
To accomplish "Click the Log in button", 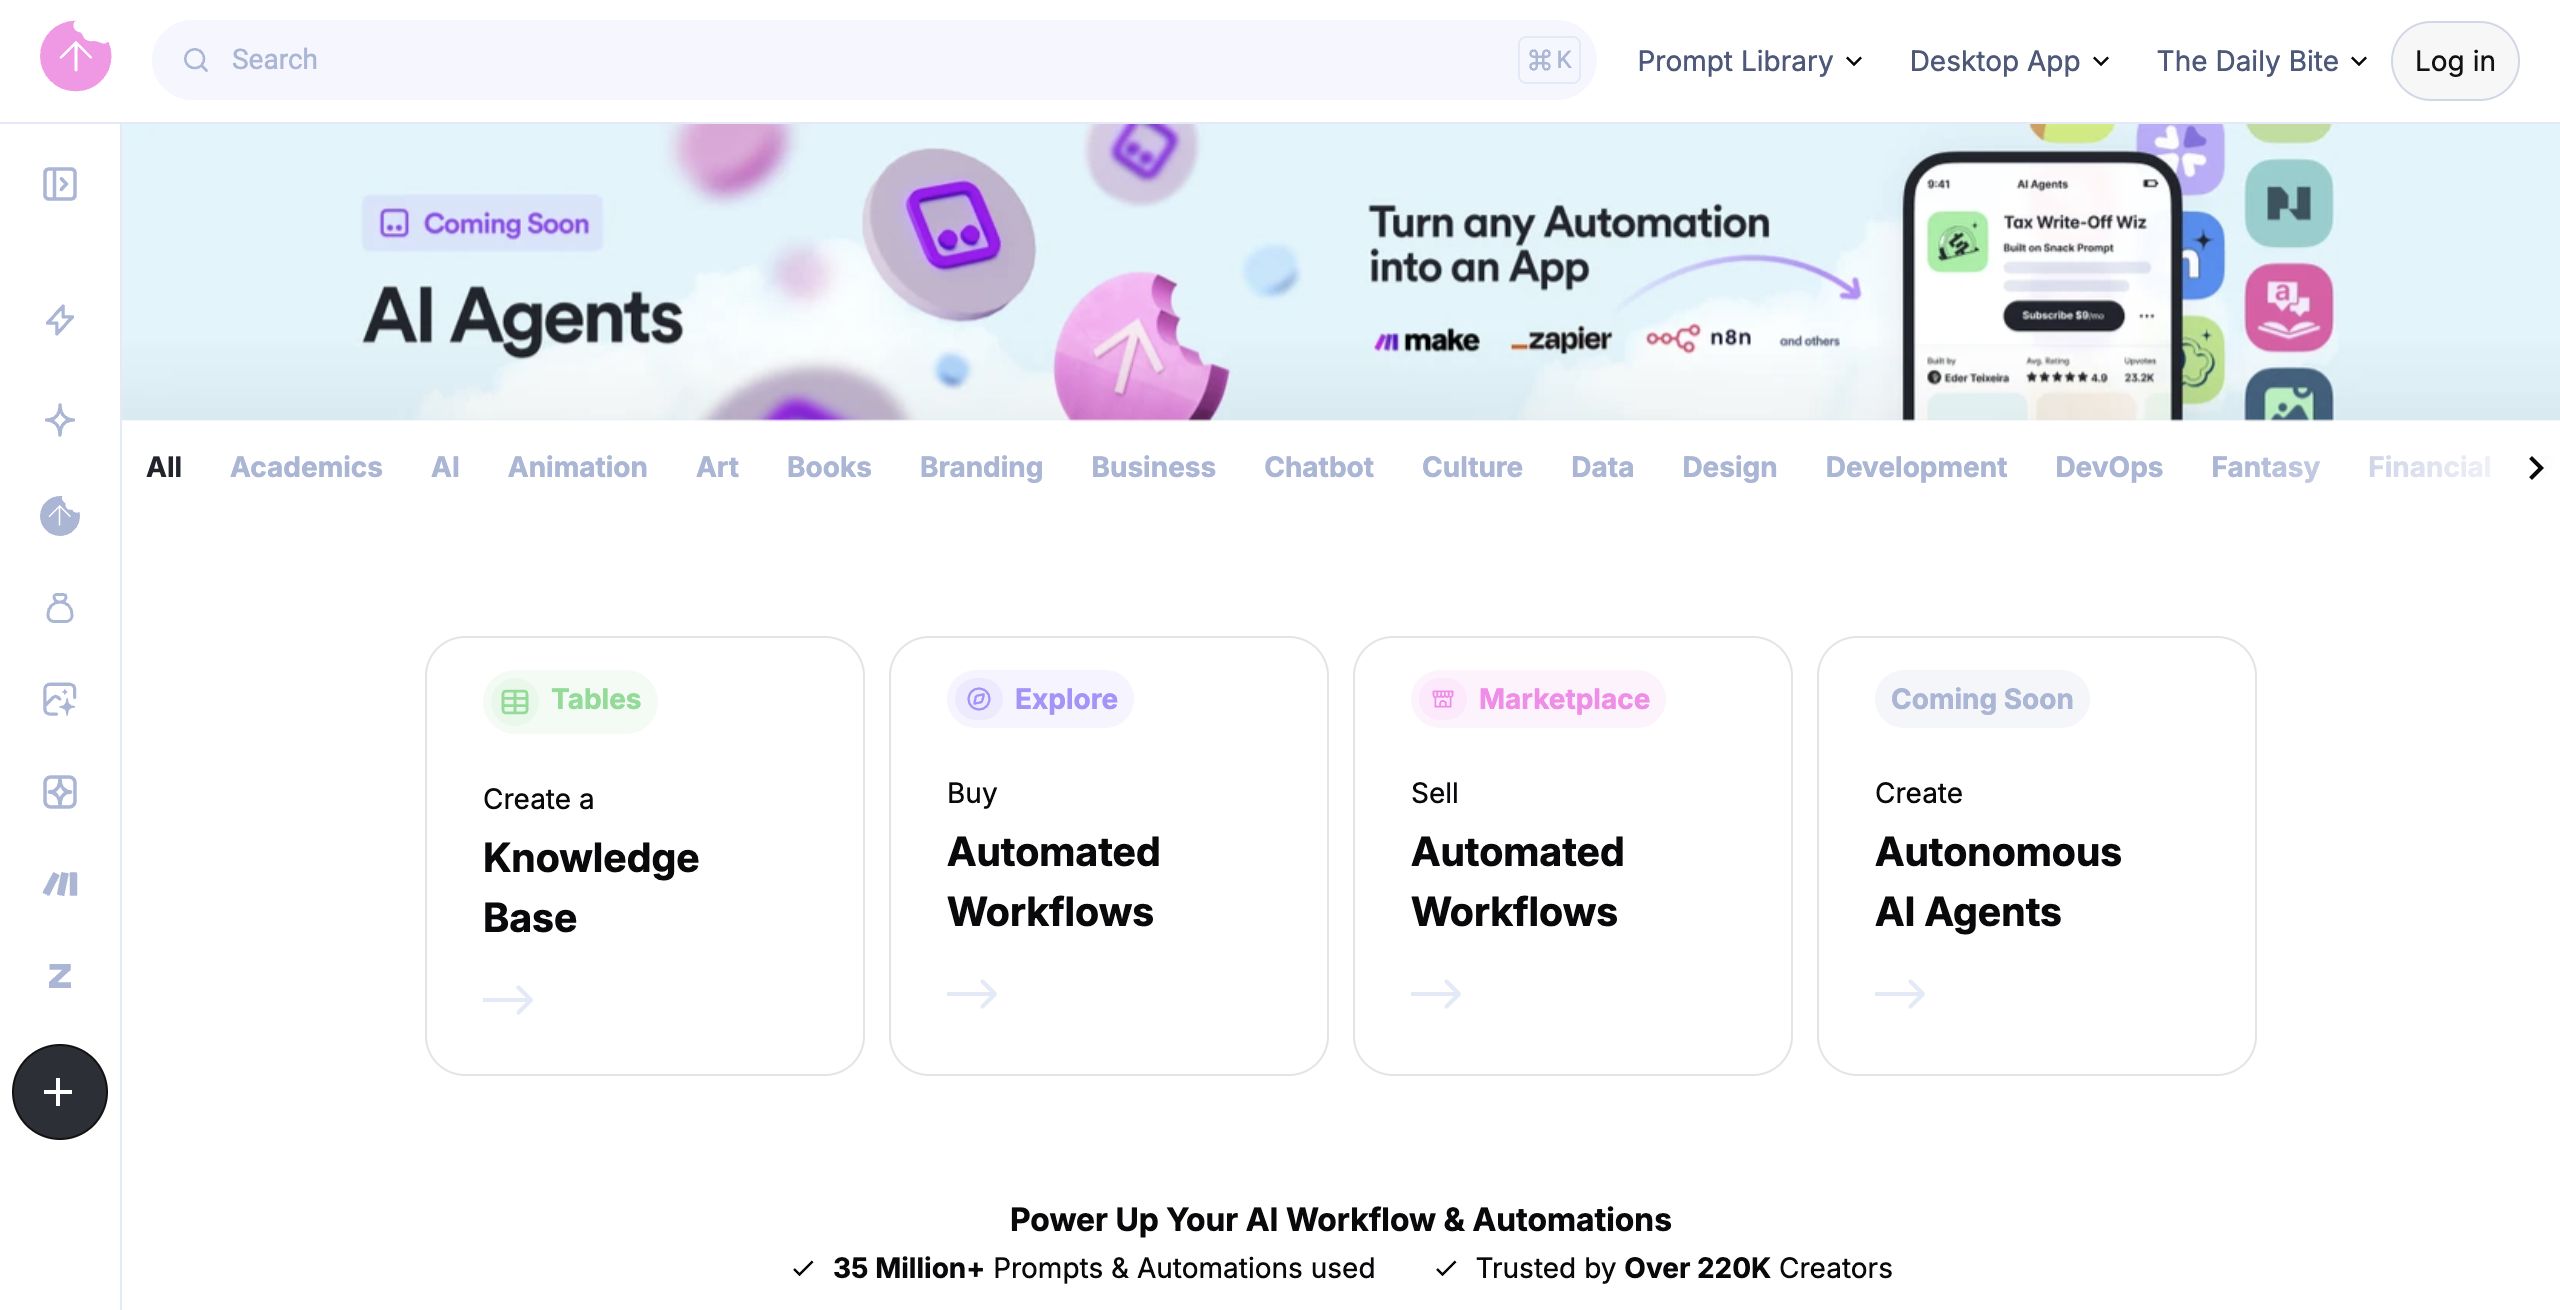I will click(2454, 61).
